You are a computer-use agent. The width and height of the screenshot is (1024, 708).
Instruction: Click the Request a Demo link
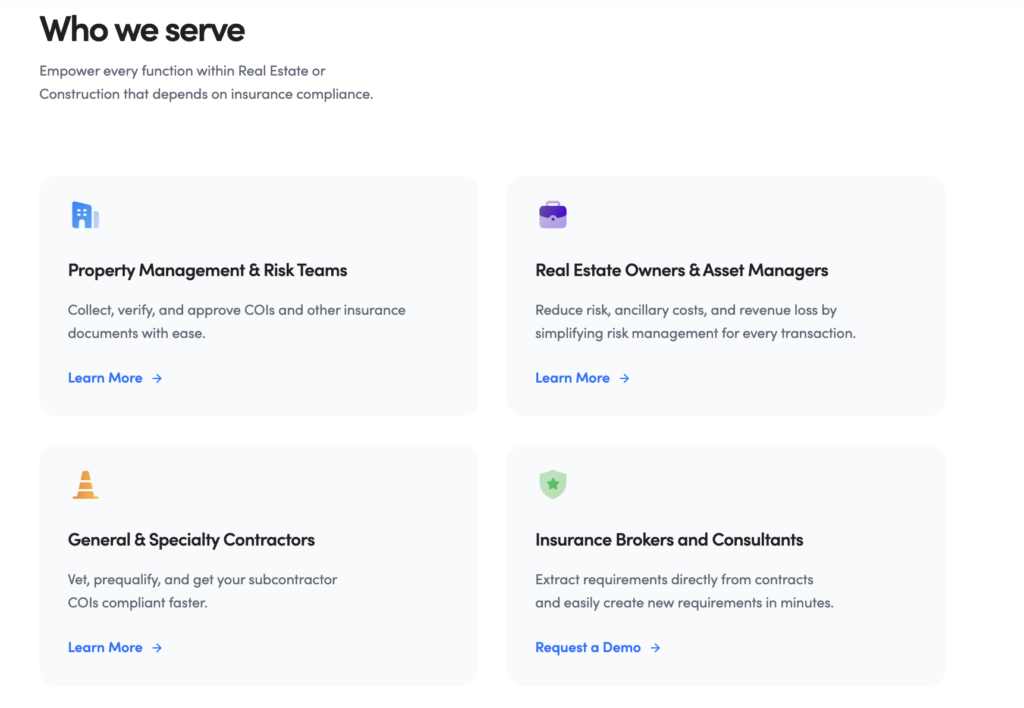coord(588,647)
